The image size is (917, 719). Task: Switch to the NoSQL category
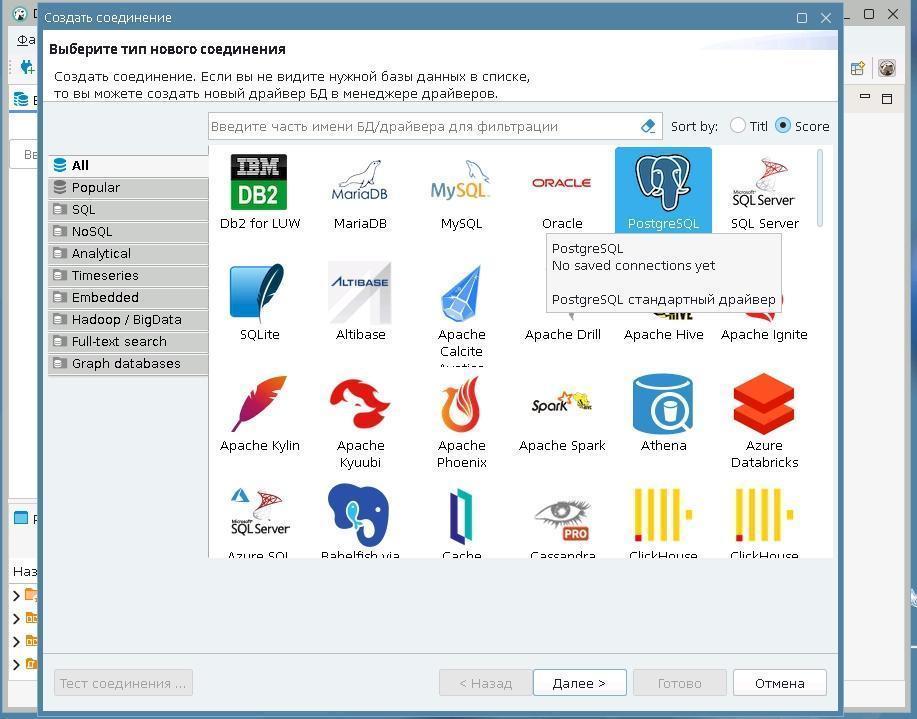coord(92,232)
